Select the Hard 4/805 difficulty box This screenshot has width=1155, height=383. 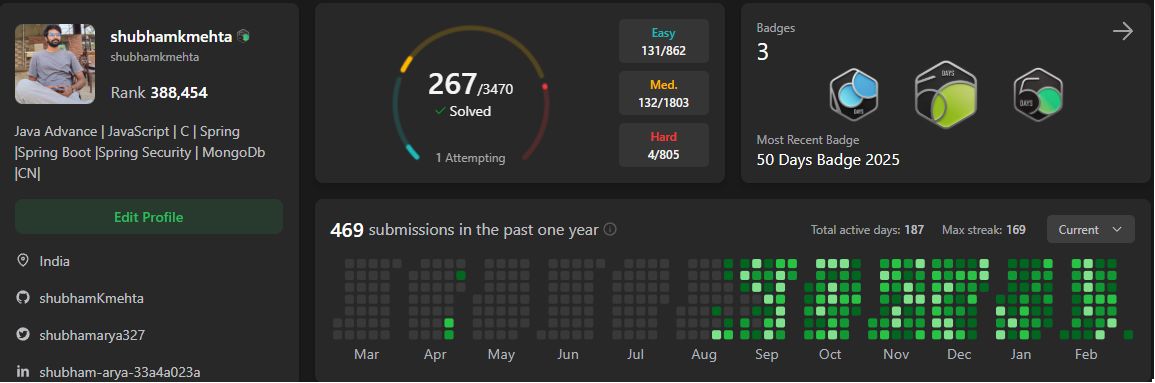click(x=664, y=145)
